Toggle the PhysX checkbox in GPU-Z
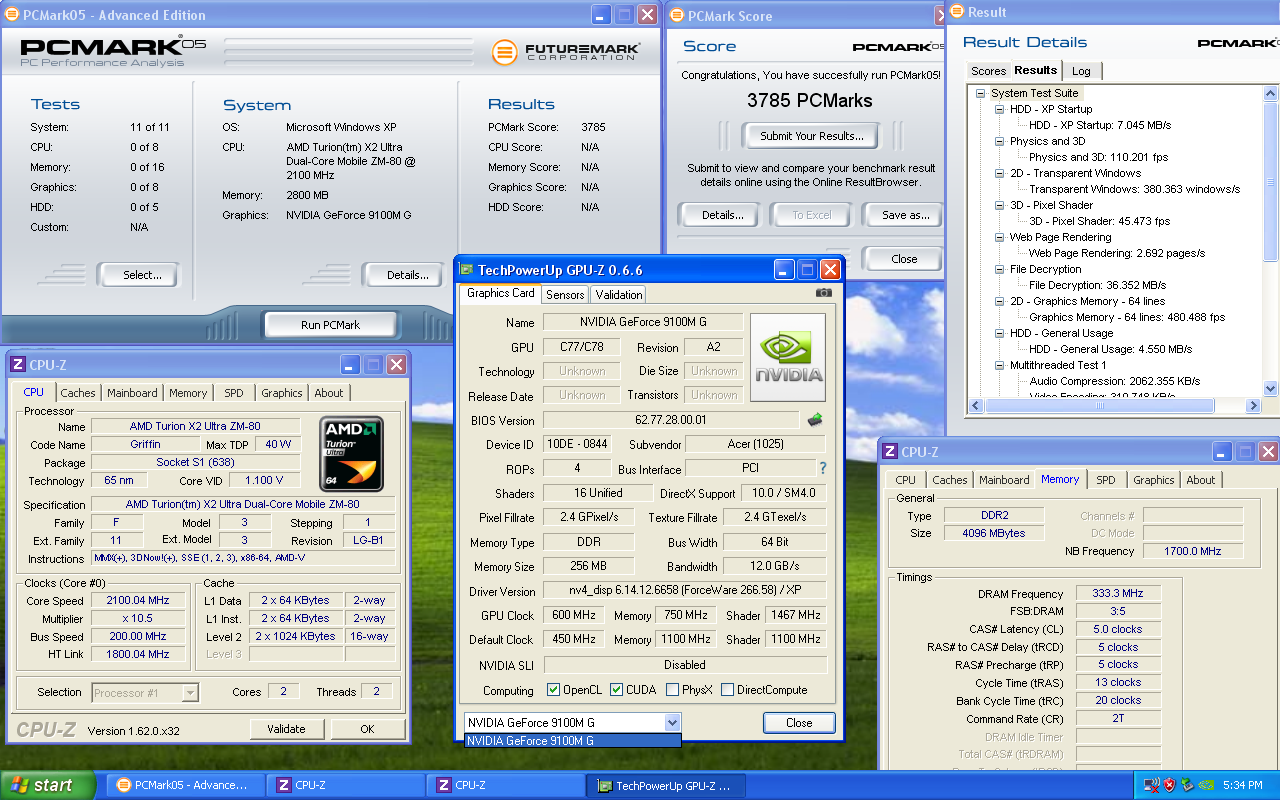Viewport: 1280px width, 800px height. [x=672, y=690]
